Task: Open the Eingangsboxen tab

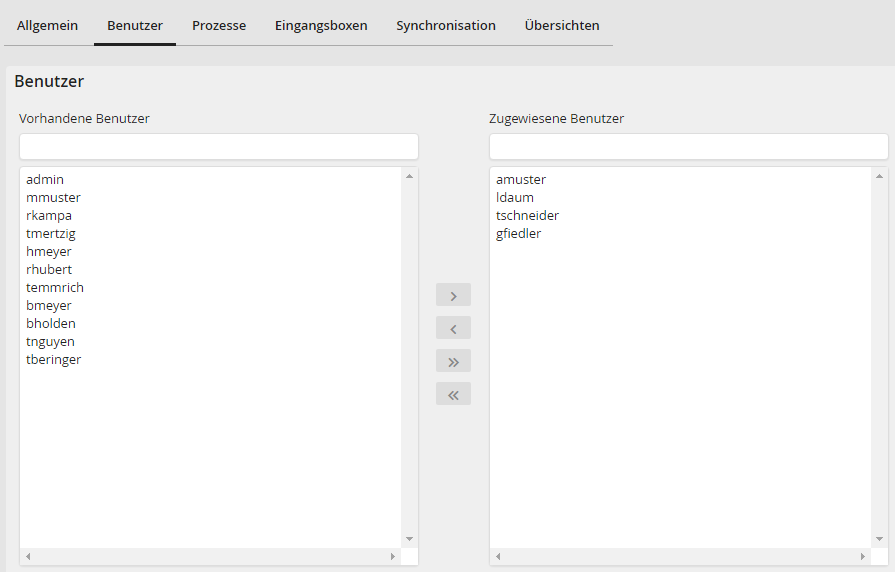Action: point(321,25)
